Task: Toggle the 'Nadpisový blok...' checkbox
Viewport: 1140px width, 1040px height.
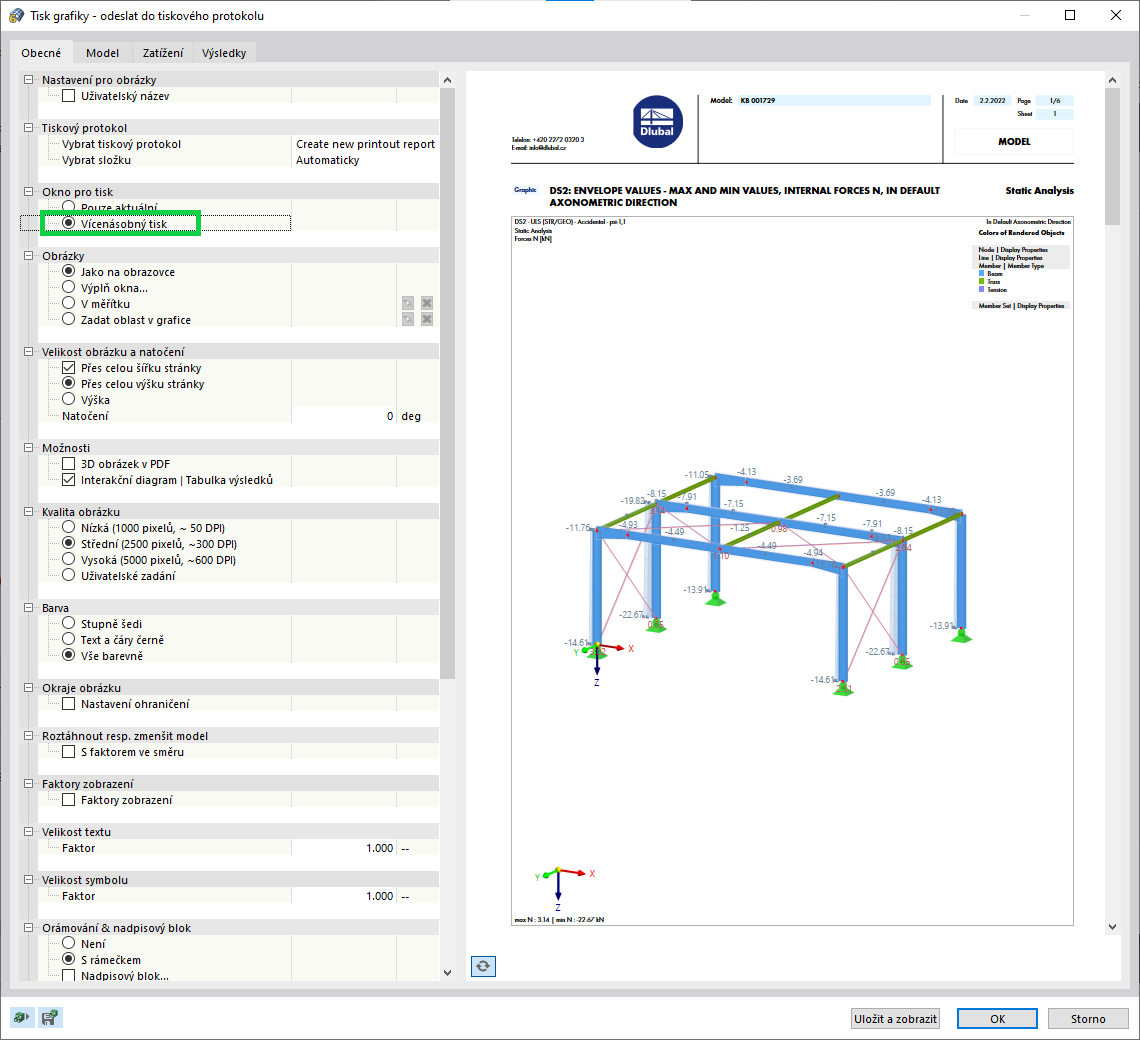Action: 68,975
